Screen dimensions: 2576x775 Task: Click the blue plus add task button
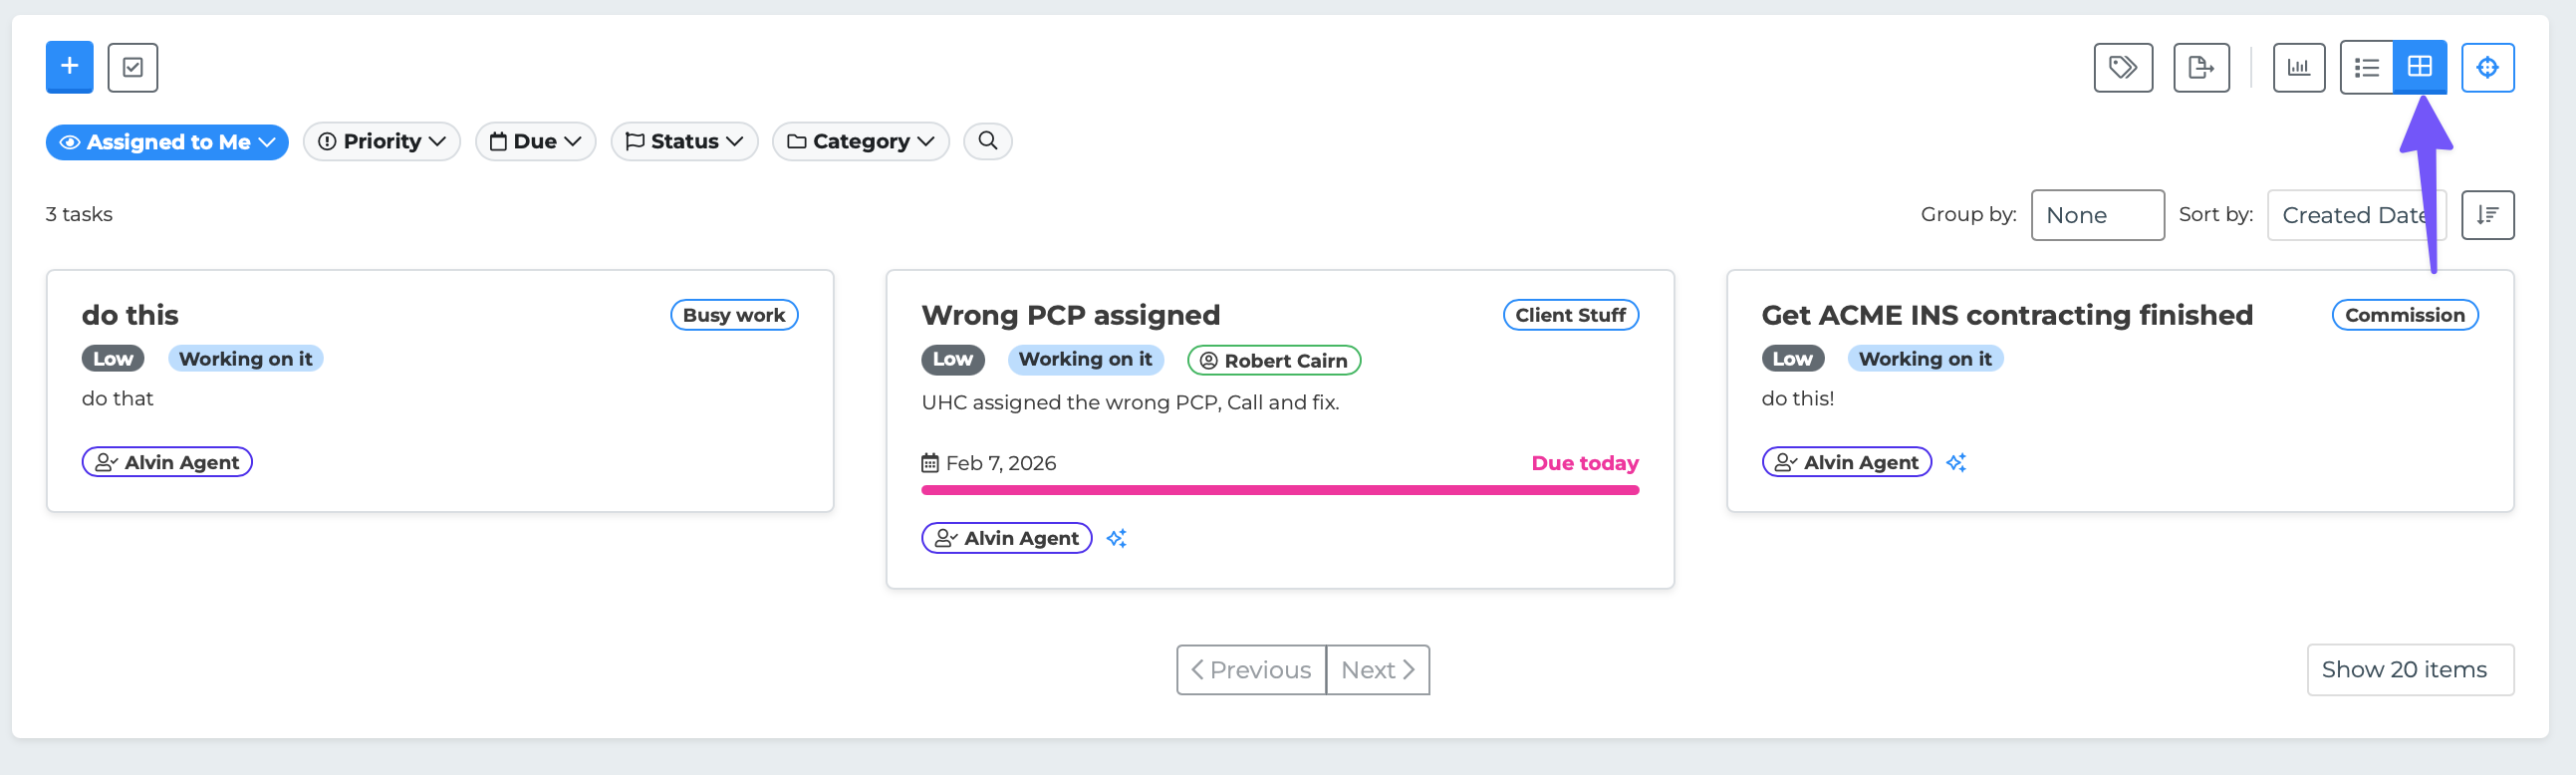coord(69,67)
